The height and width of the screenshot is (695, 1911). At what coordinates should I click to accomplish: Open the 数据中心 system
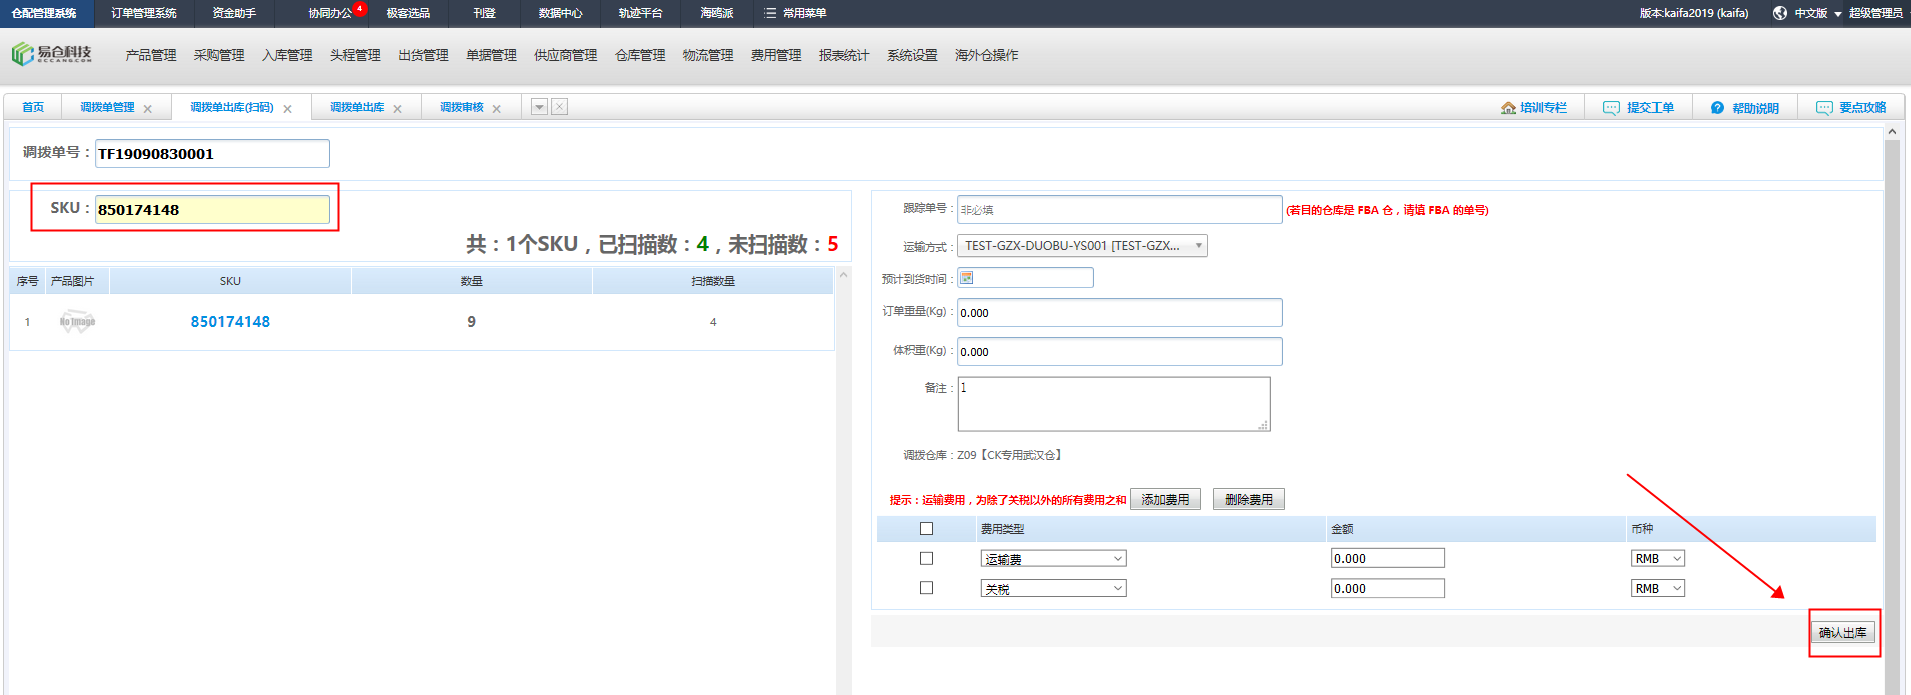(560, 13)
